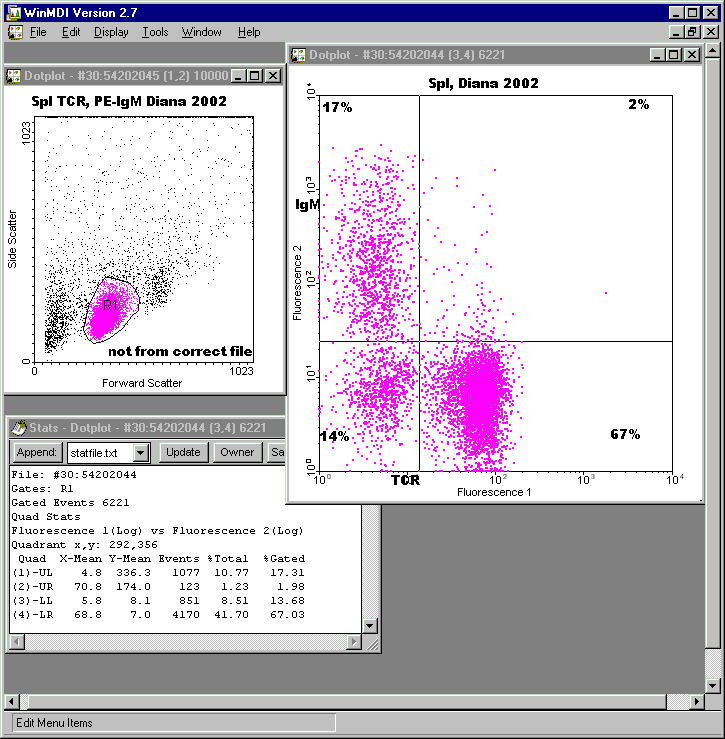Open the statfile.txt dropdown list
The width and height of the screenshot is (725, 739).
140,452
